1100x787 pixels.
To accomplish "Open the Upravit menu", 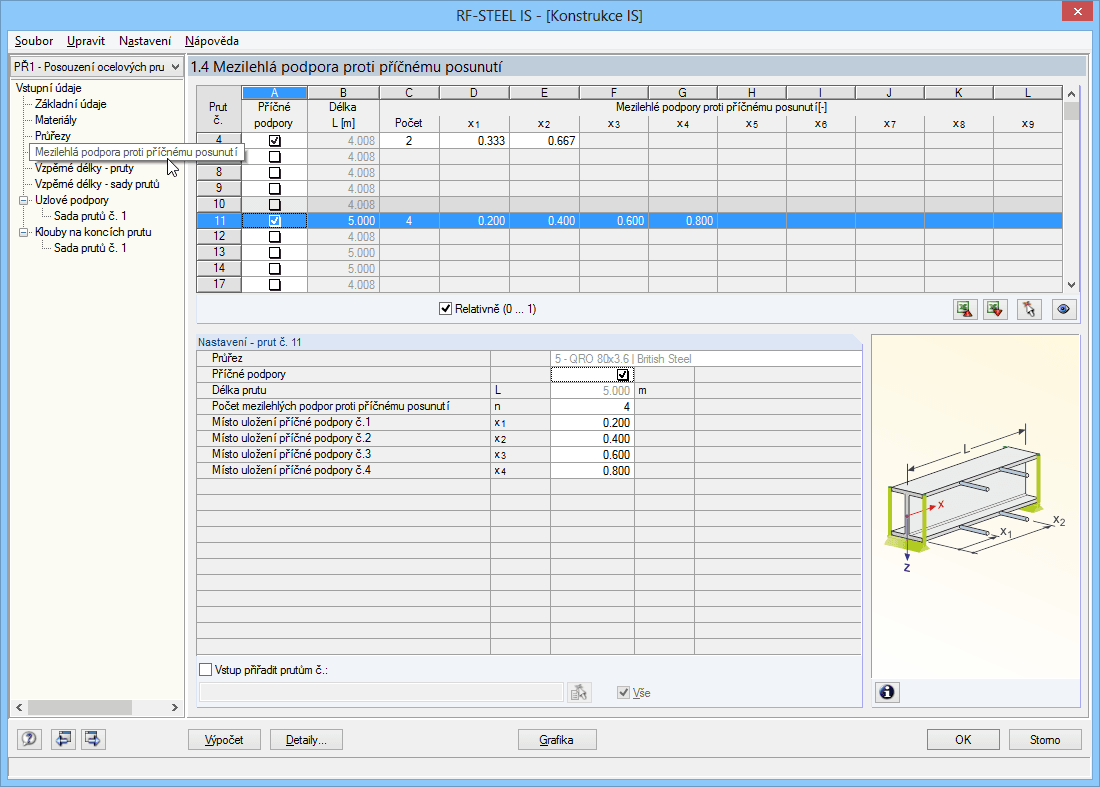I will [86, 41].
